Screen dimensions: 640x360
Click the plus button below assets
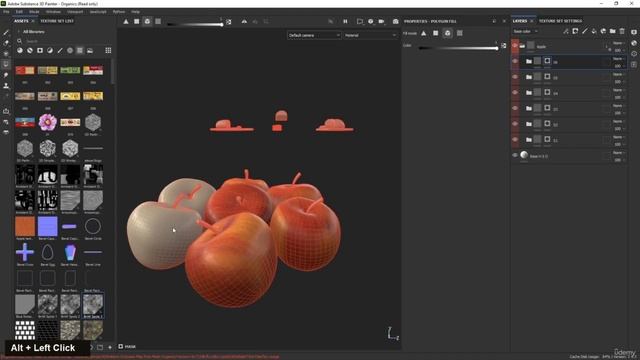point(110,347)
